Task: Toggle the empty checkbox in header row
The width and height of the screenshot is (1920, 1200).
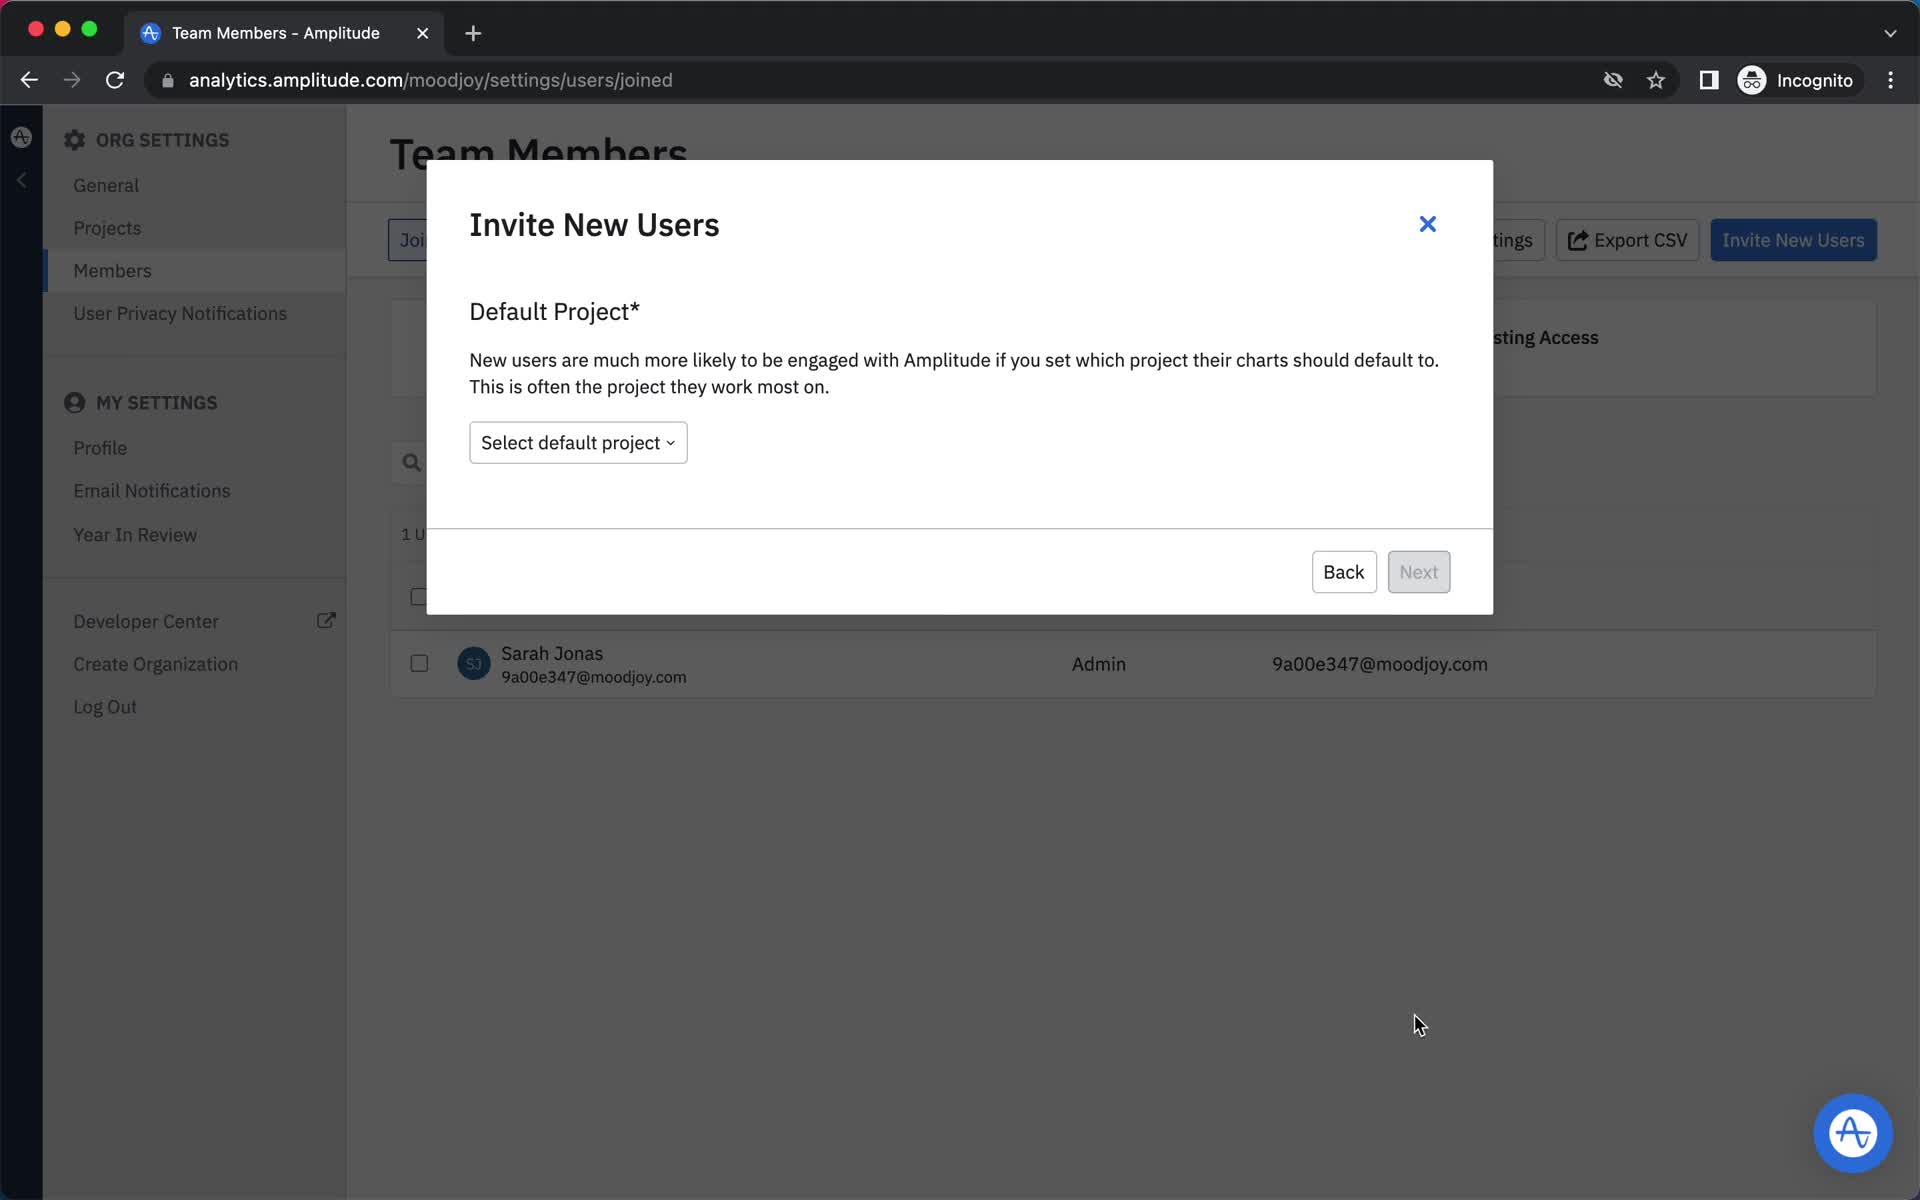Action: point(419,594)
